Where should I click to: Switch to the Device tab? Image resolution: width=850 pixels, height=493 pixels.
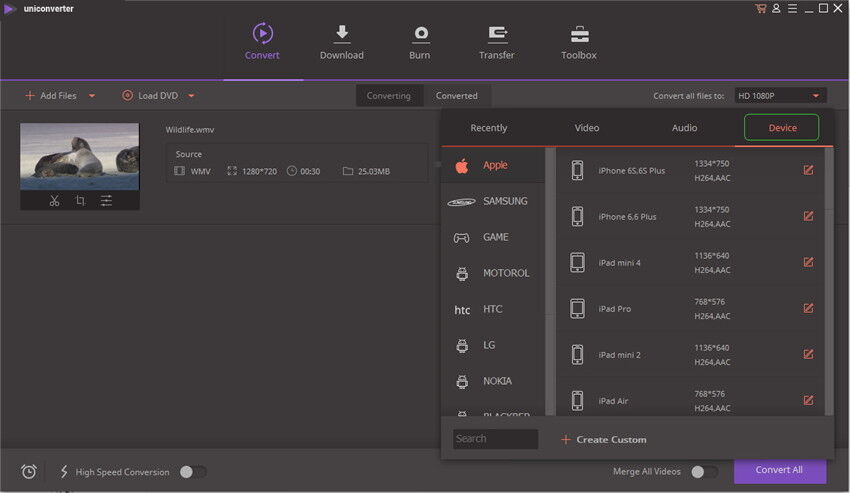[x=782, y=127]
